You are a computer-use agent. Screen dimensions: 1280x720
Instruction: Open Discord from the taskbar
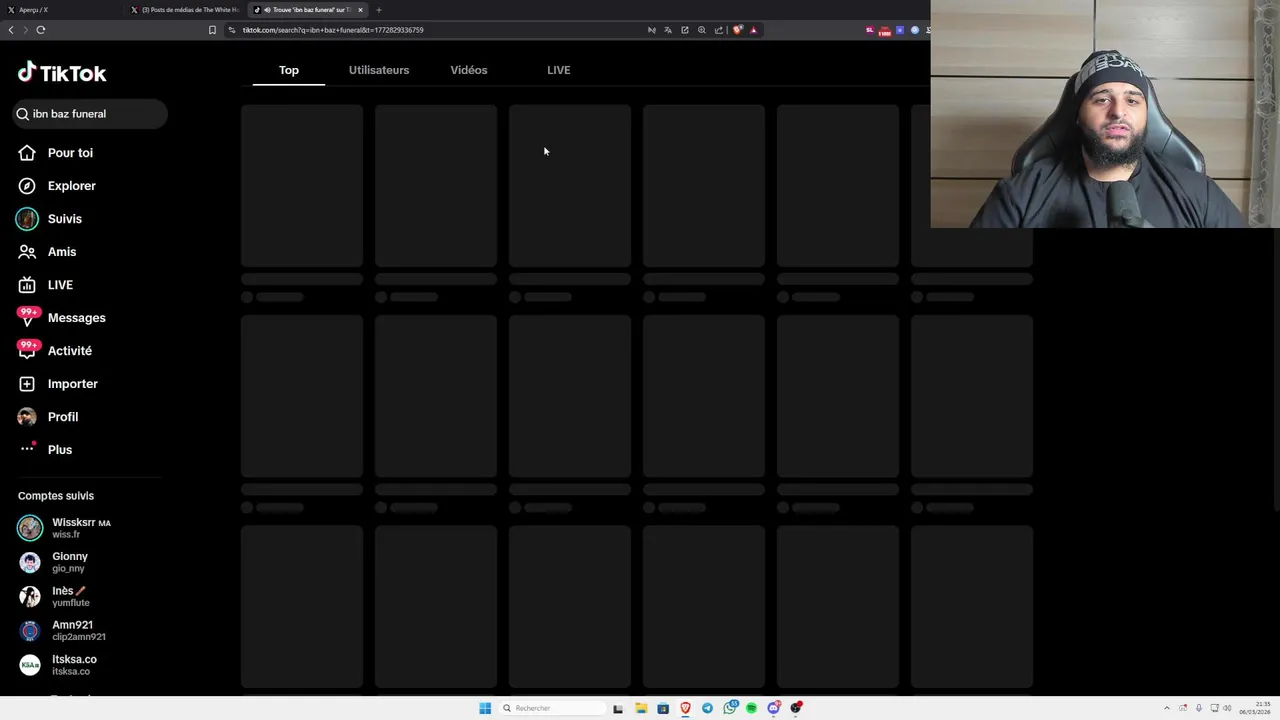coord(774,708)
